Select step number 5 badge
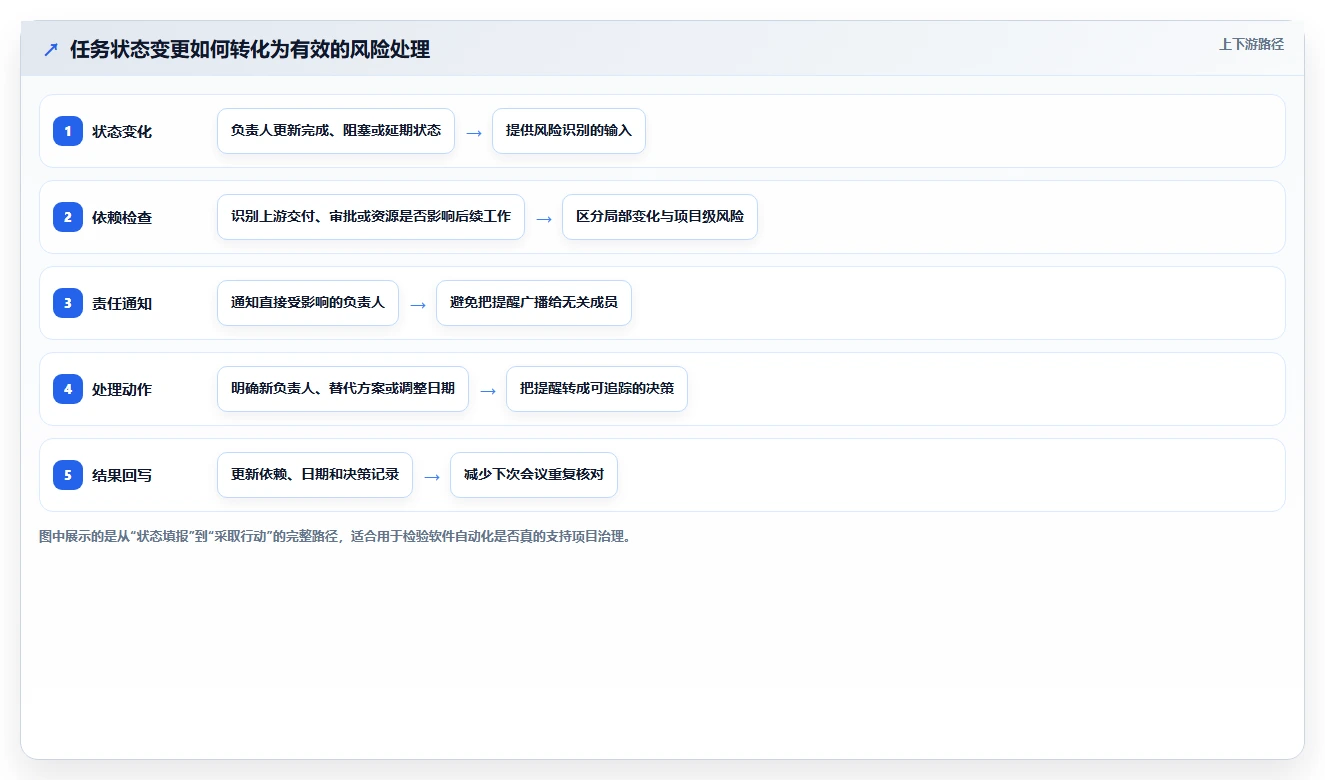This screenshot has width=1325, height=780. [68, 475]
